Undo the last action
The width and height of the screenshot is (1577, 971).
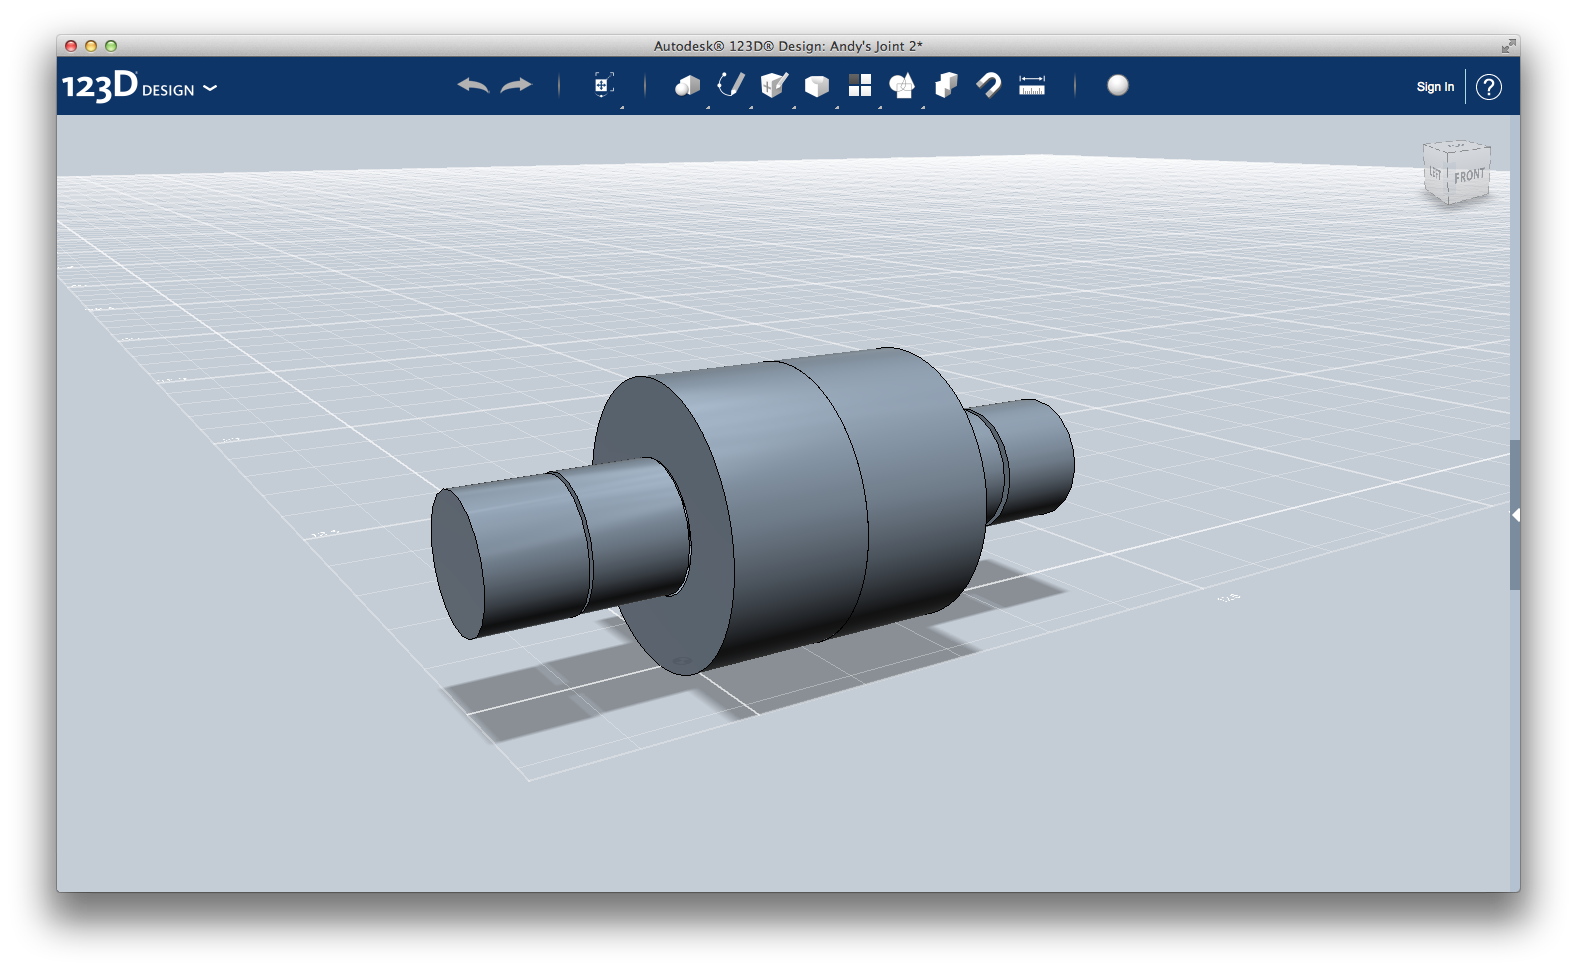point(473,86)
